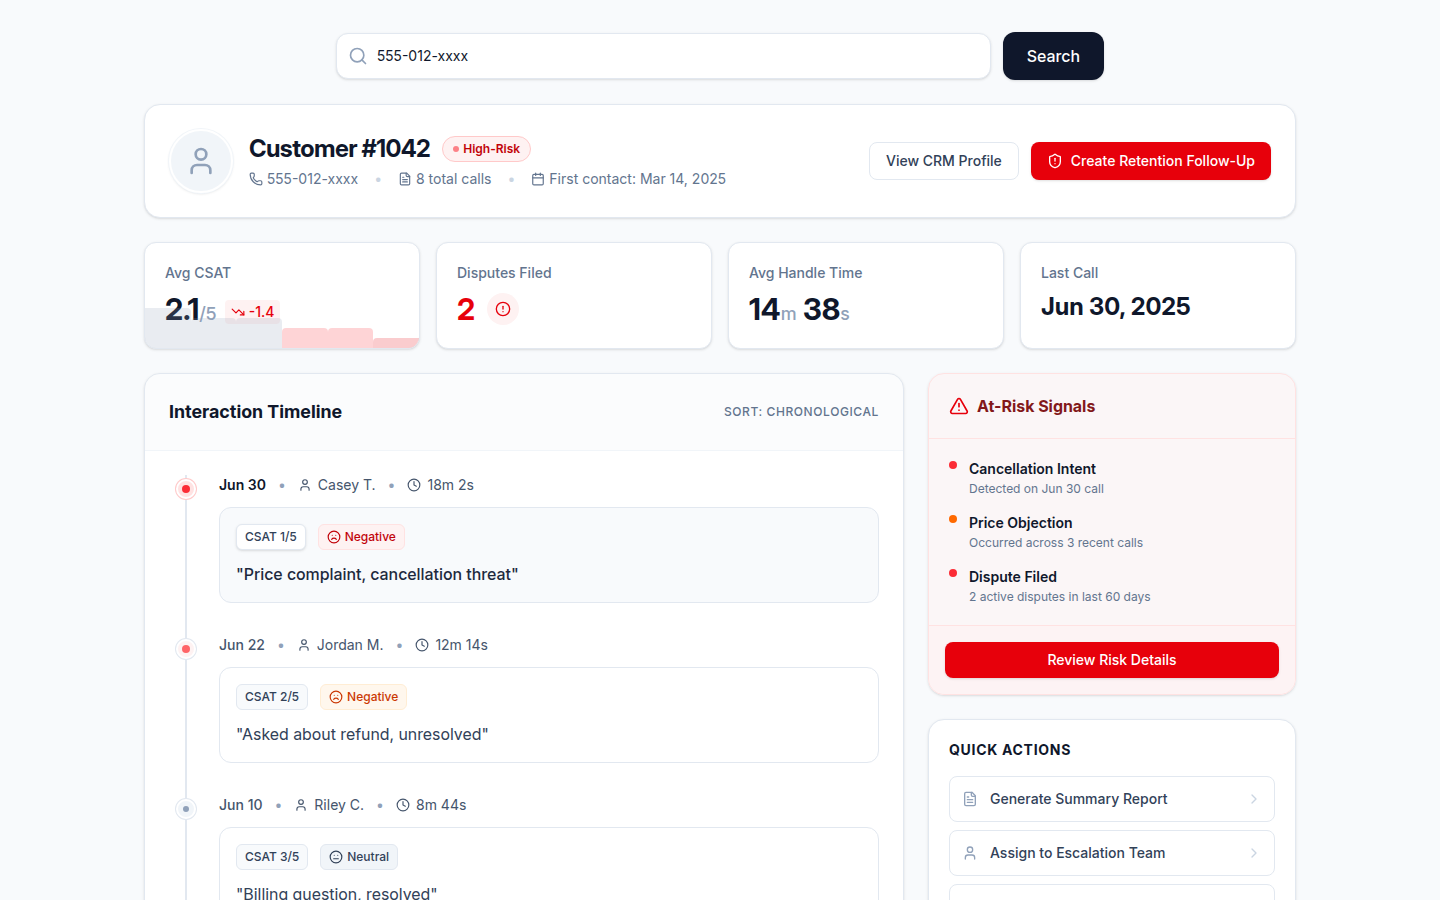Click the Neutral sentiment tag on Jun 10 call
Viewport: 1440px width, 900px height.
359,857
